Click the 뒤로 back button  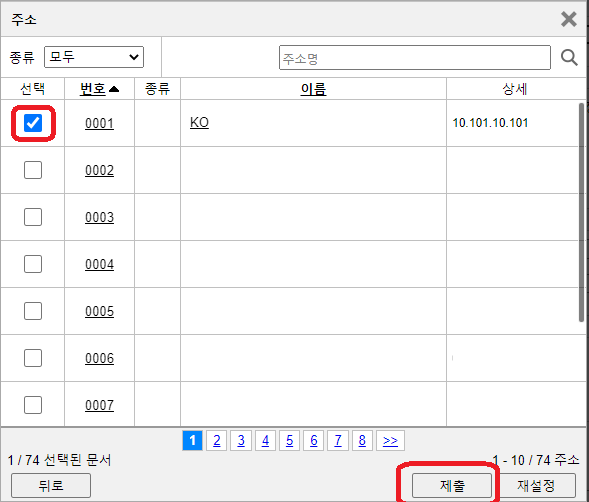pyautogui.click(x=51, y=485)
